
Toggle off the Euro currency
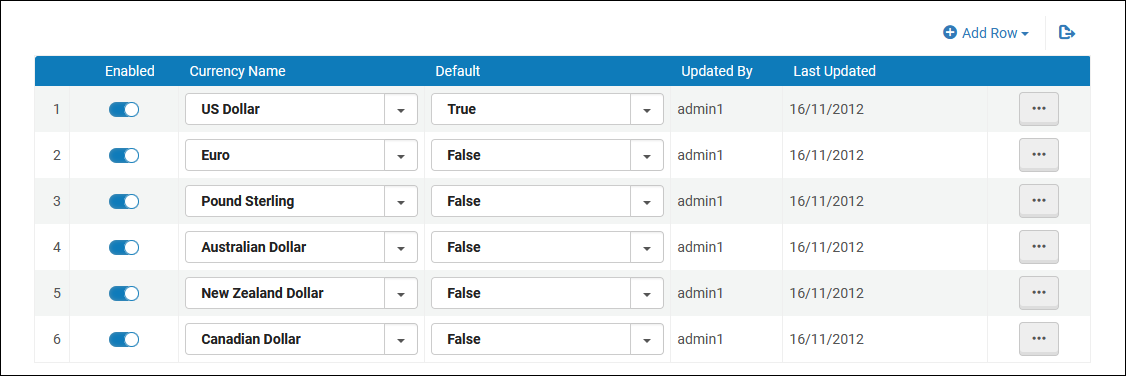[124, 155]
